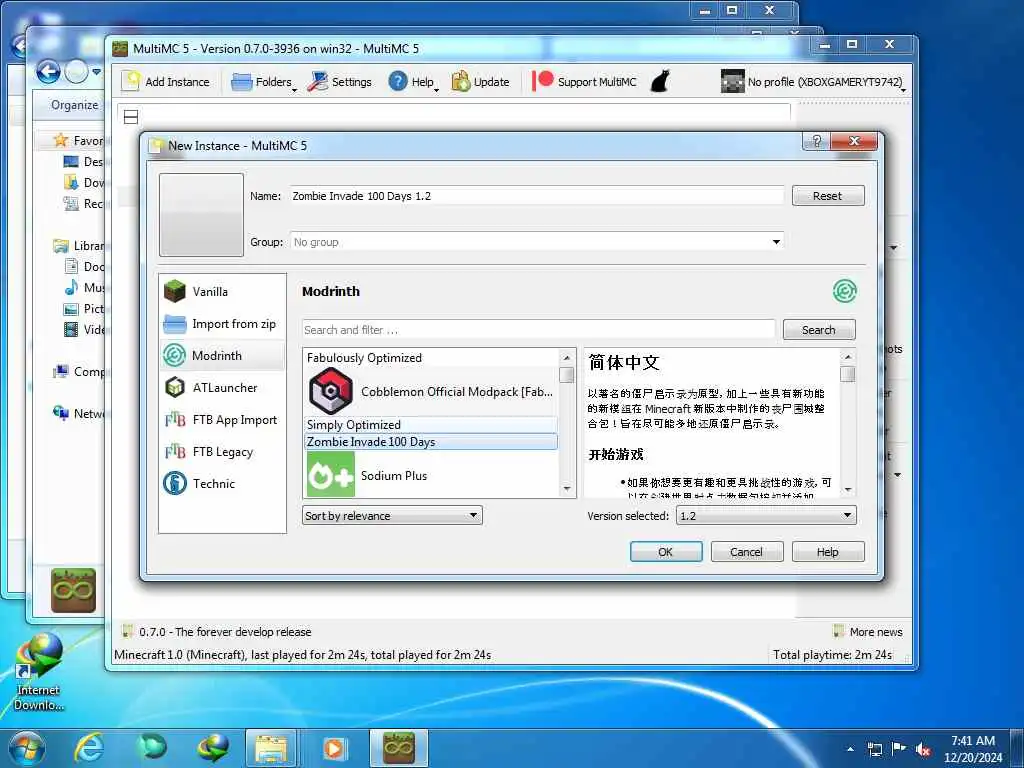The height and width of the screenshot is (768, 1024).
Task: Open the No profile account dropdown
Action: point(814,82)
